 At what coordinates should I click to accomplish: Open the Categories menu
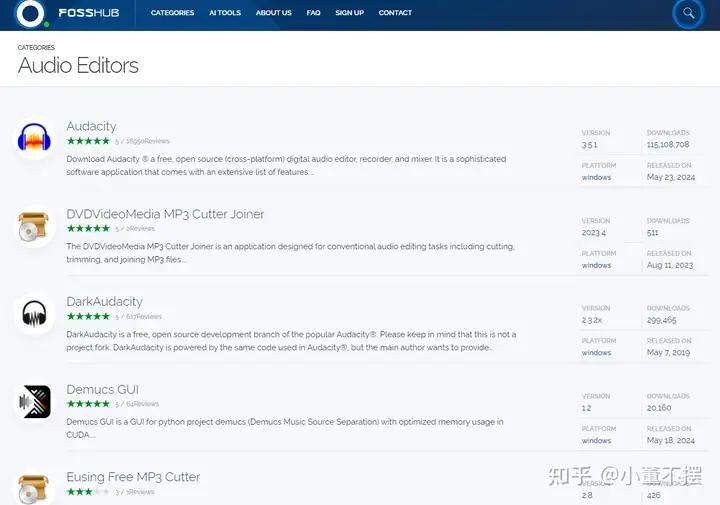coord(172,13)
